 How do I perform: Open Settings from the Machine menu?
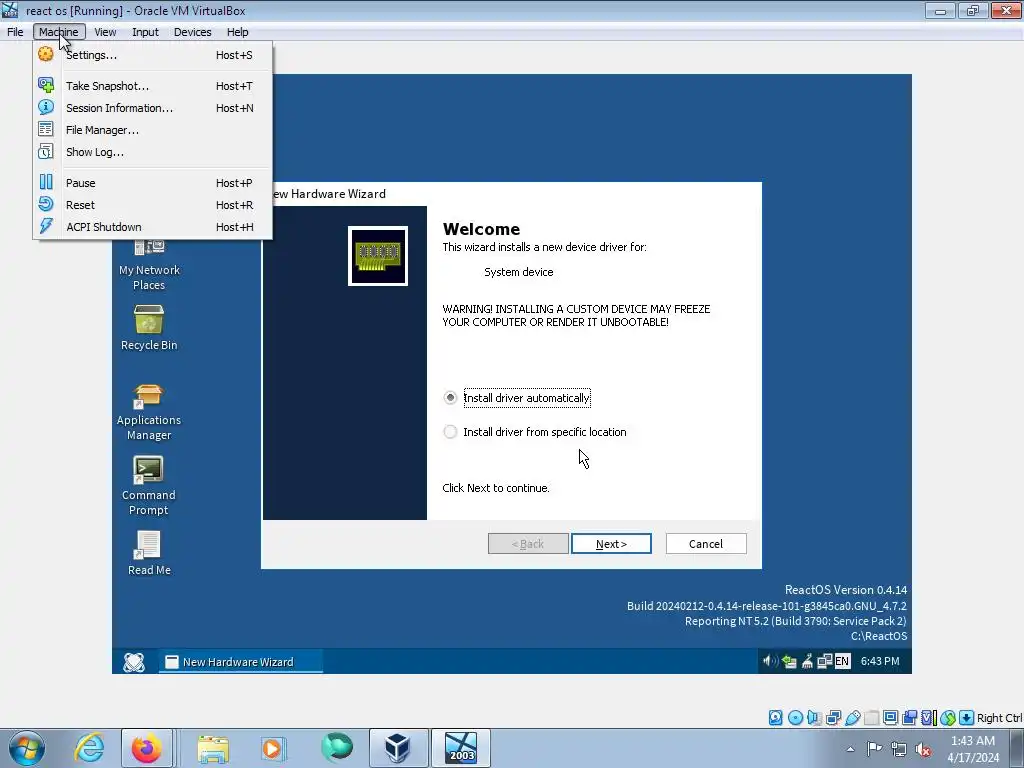click(x=152, y=55)
